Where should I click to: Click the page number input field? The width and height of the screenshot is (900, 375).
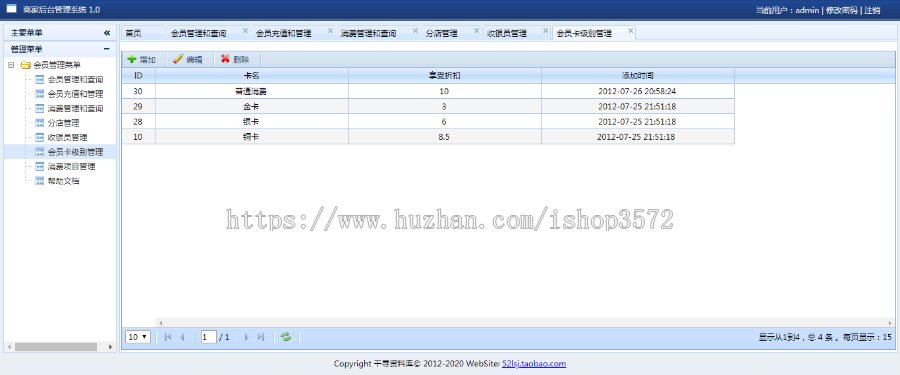click(208, 337)
